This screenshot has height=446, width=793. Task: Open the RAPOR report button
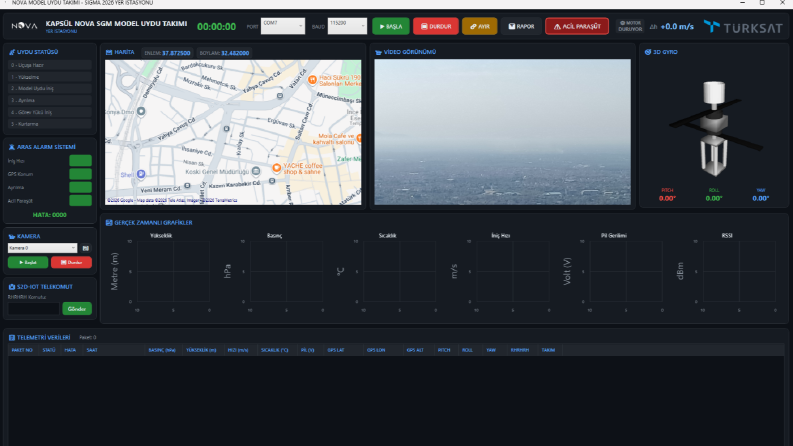(x=521, y=26)
